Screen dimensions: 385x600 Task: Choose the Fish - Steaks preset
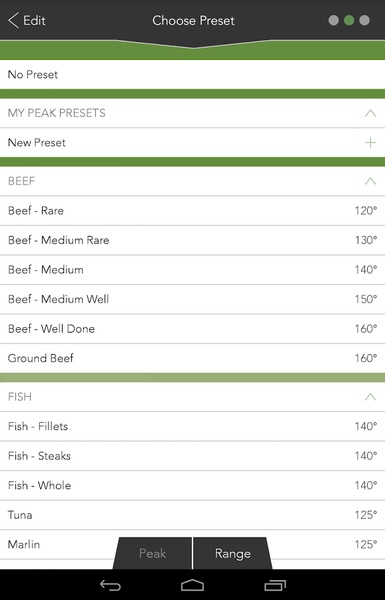(x=192, y=456)
